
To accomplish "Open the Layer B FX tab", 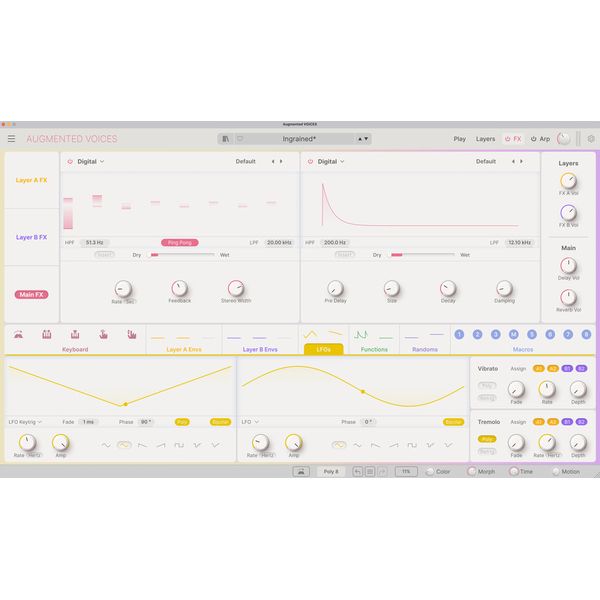I will point(31,237).
